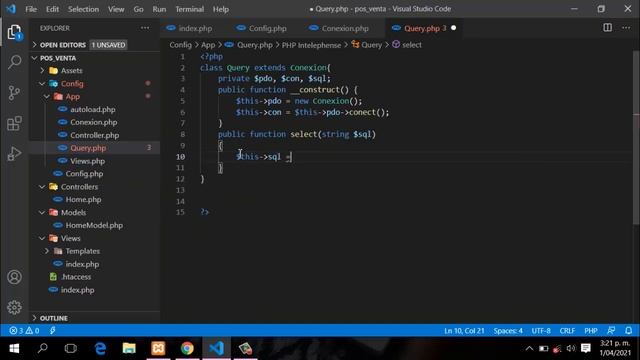The height and width of the screenshot is (360, 640).
Task: Open the Terminal menu
Action: click(x=189, y=9)
